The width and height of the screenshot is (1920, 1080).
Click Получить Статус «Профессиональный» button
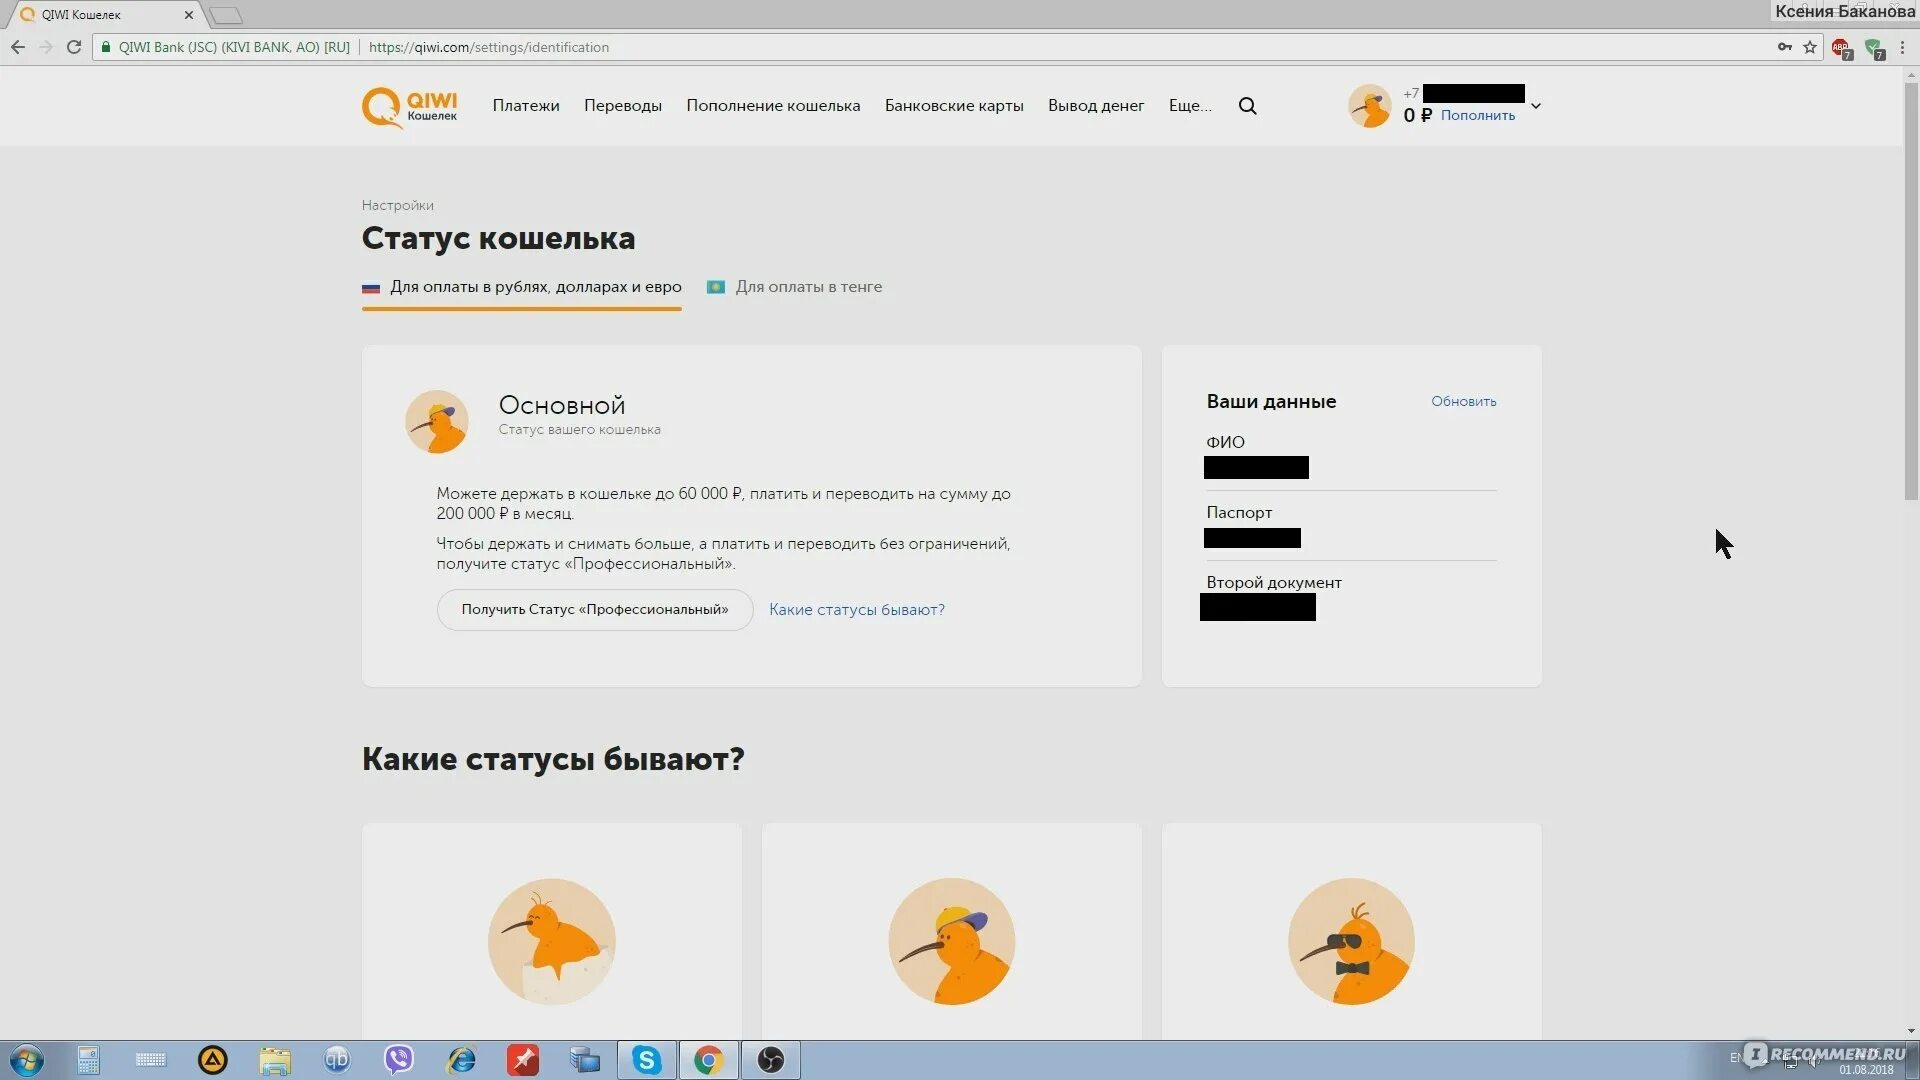point(594,610)
